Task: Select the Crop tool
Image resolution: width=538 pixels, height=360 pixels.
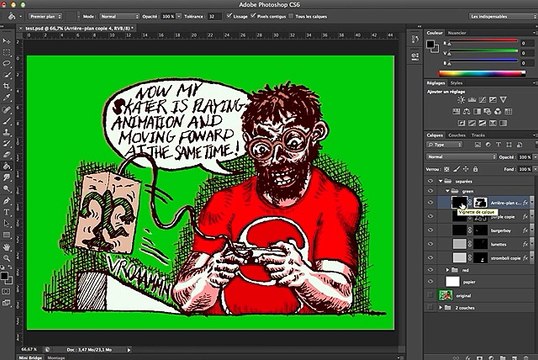Action: 7,86
